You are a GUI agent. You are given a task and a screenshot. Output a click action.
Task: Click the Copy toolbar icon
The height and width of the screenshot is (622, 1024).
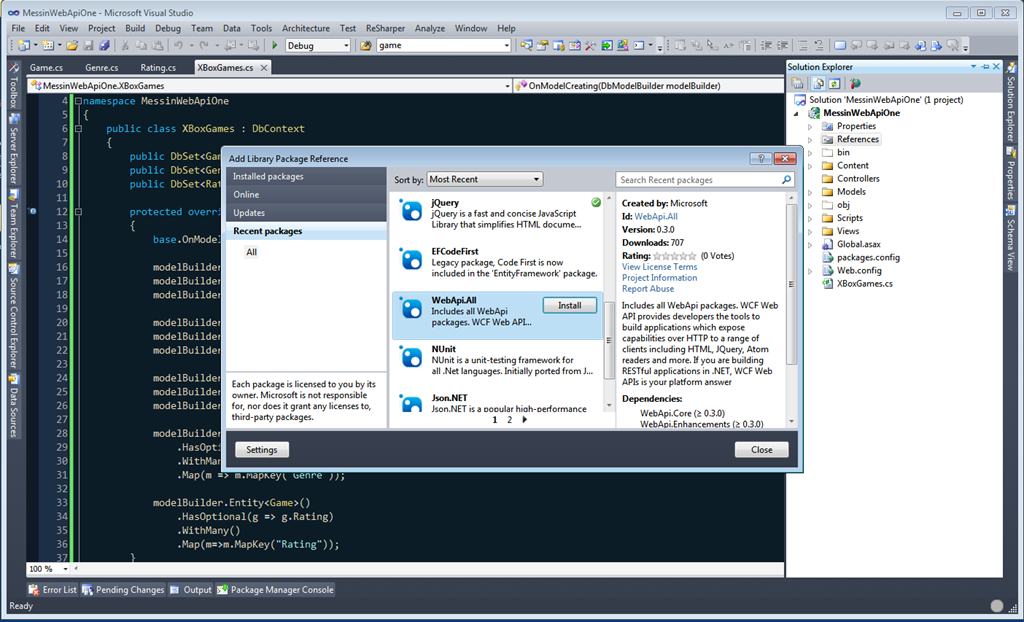coord(141,45)
